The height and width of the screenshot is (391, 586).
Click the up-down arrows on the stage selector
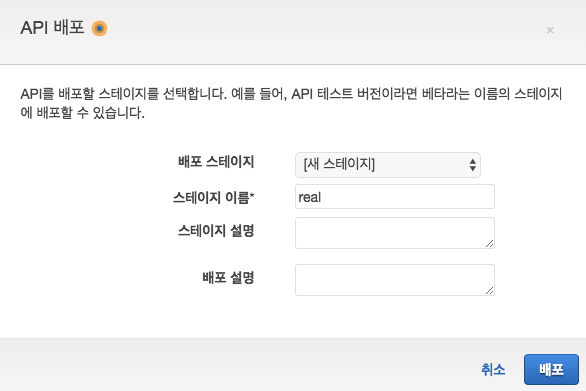point(472,165)
